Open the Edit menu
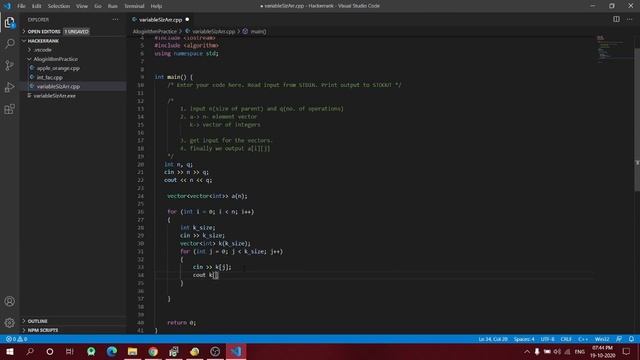The width and height of the screenshot is (640, 360). click(x=37, y=6)
